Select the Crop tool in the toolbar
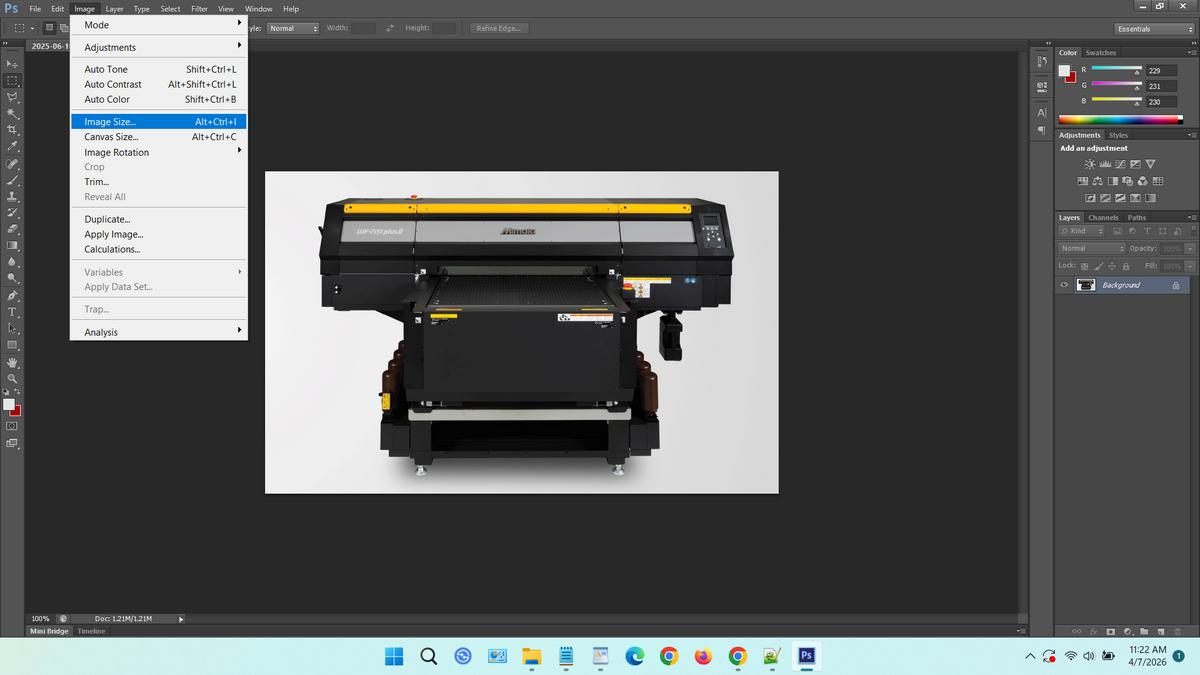The width and height of the screenshot is (1200, 675). (x=12, y=130)
